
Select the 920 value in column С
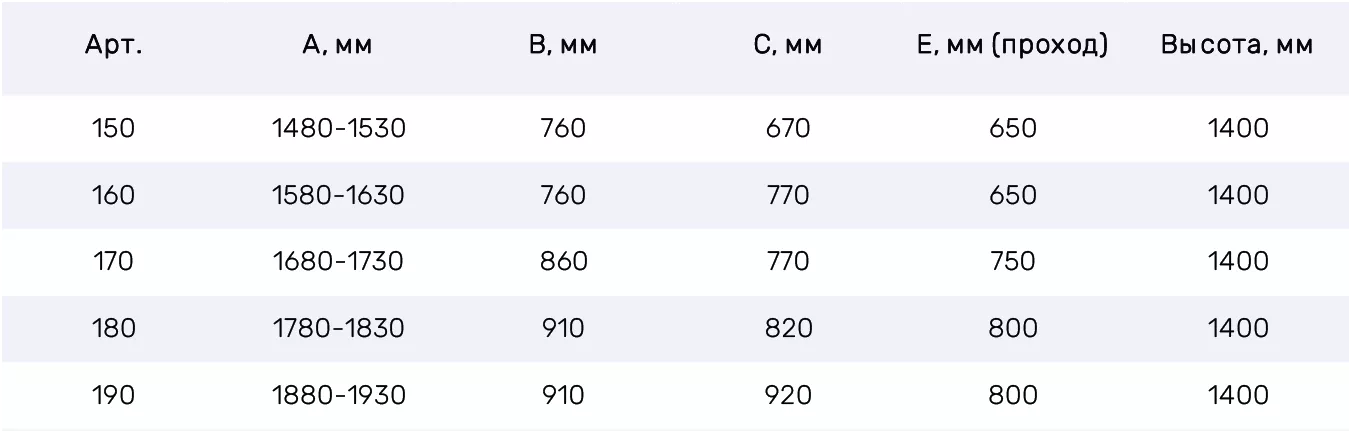[x=788, y=395]
